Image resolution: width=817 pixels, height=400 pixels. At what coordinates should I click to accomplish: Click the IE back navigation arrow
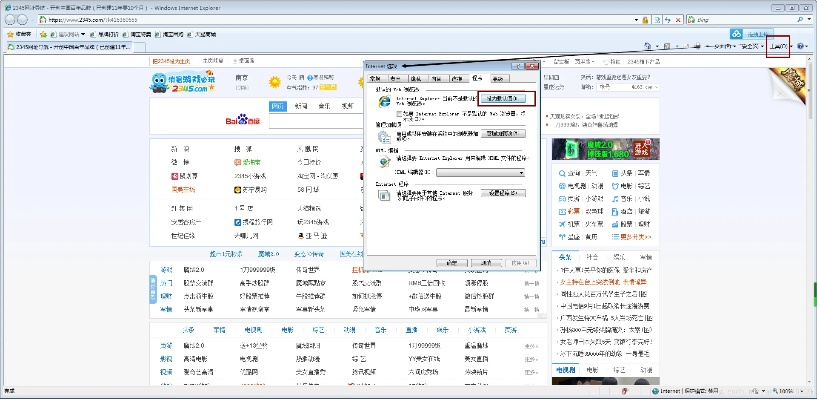9,21
